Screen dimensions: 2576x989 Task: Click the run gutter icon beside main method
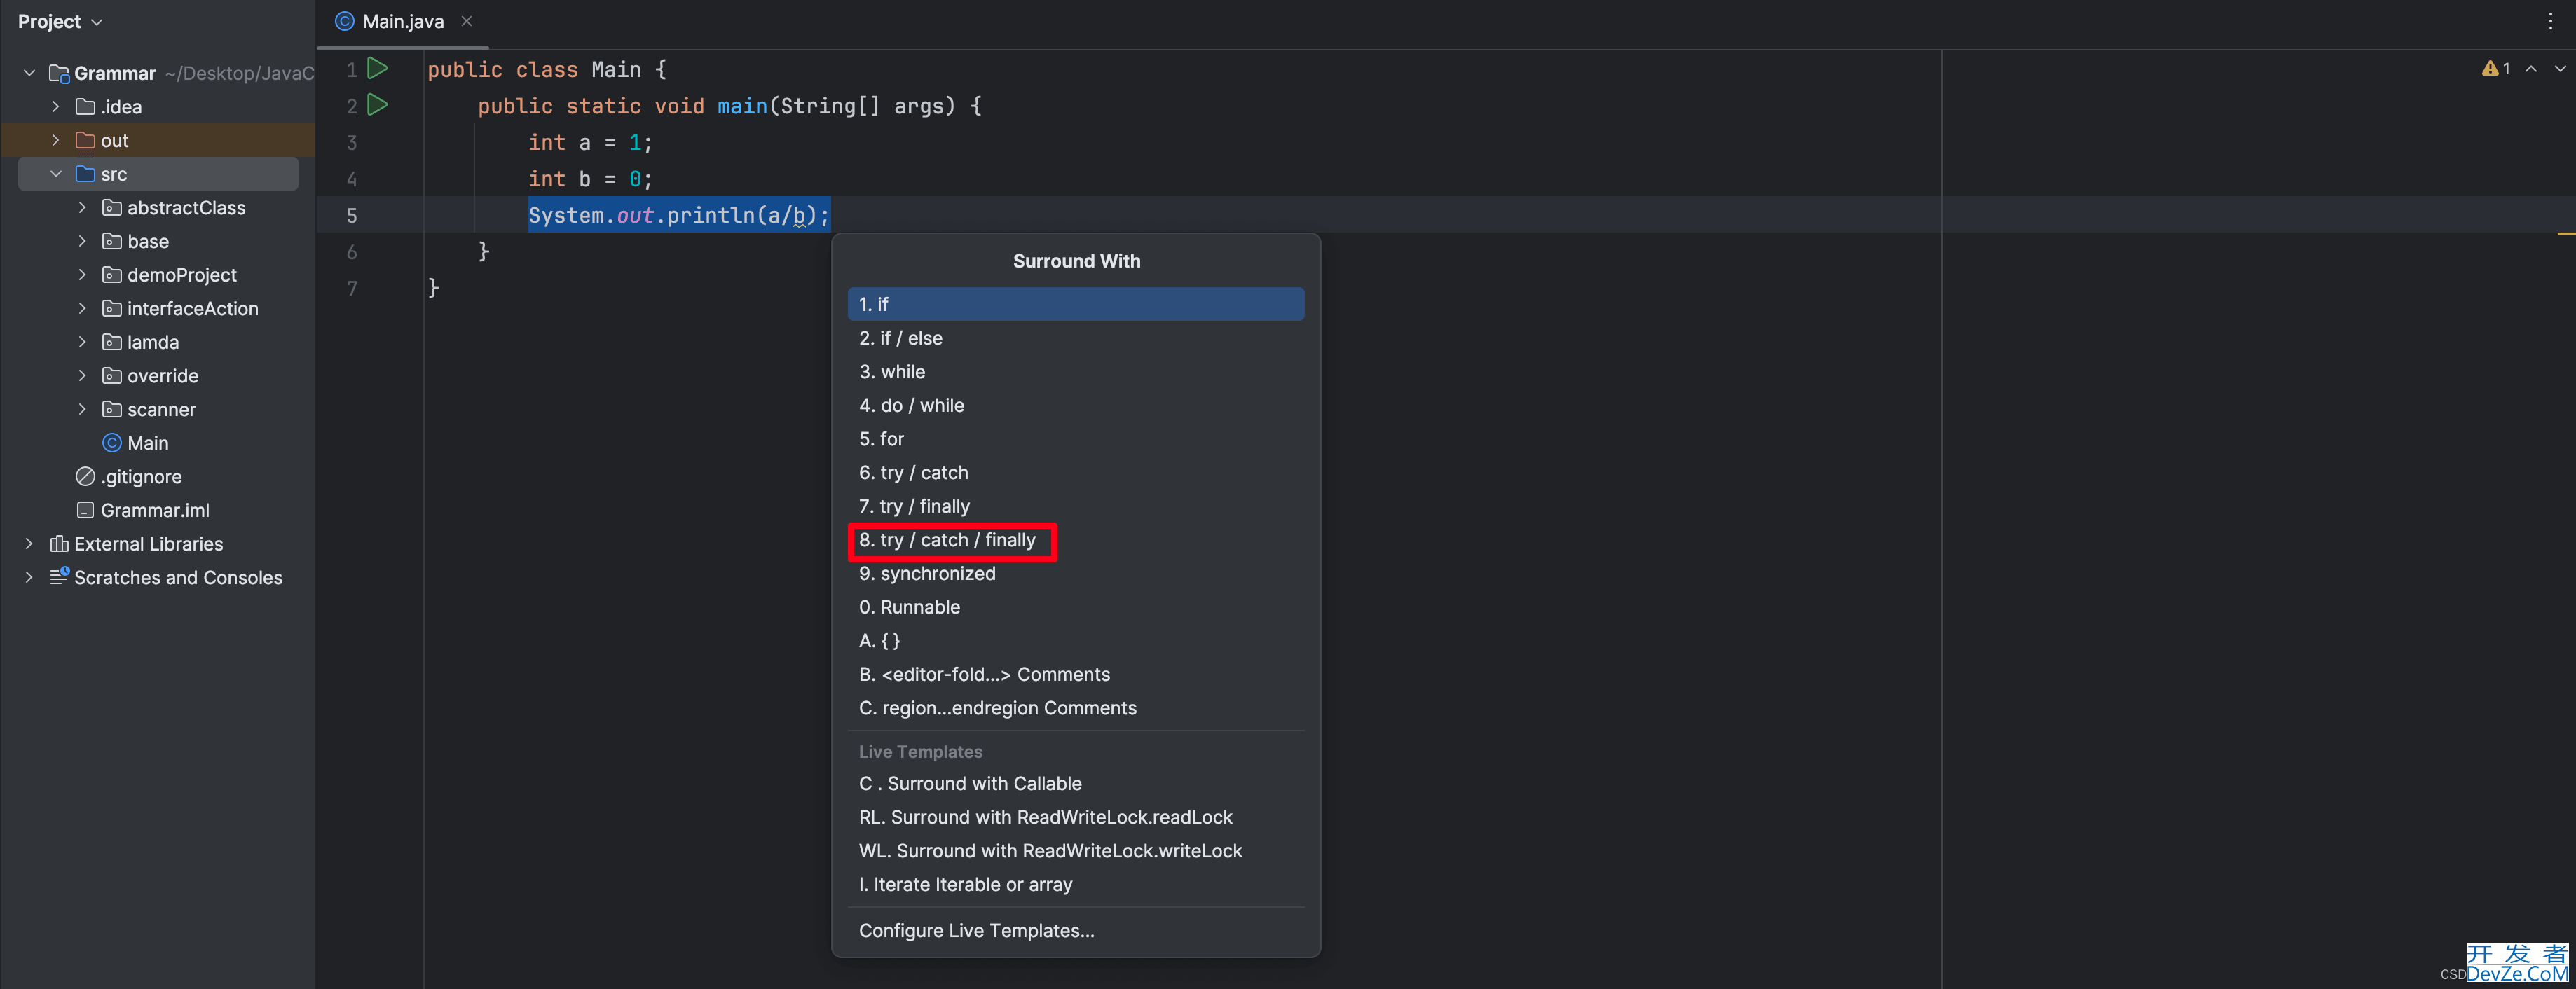click(377, 105)
